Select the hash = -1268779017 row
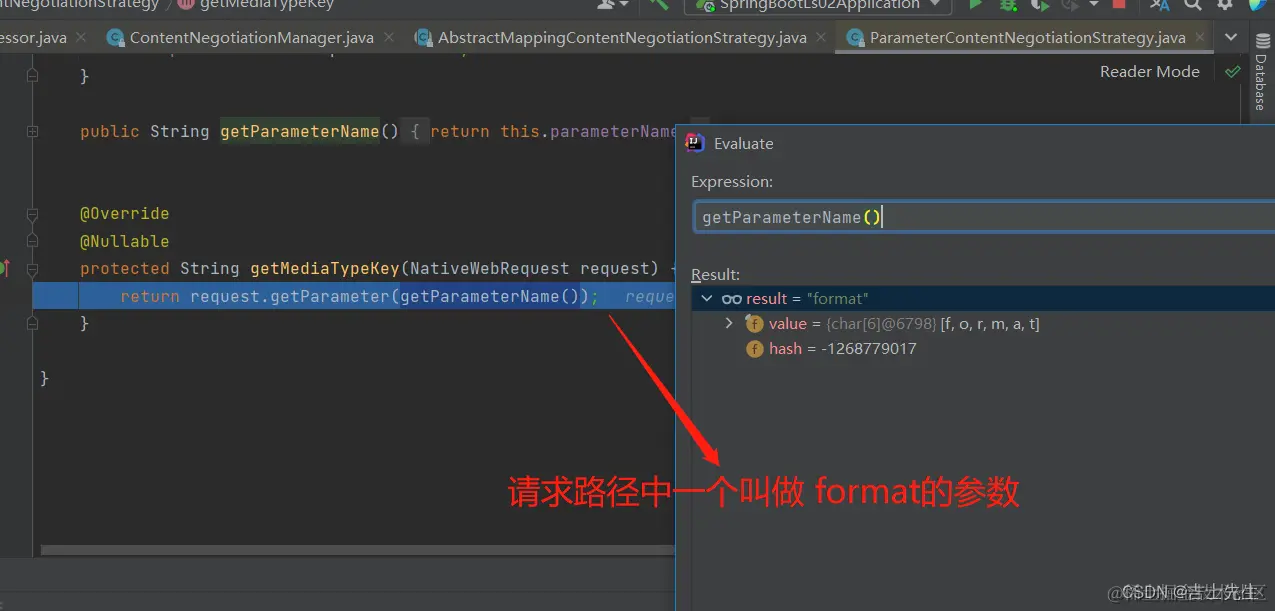Viewport: 1275px width, 611px height. pos(983,349)
